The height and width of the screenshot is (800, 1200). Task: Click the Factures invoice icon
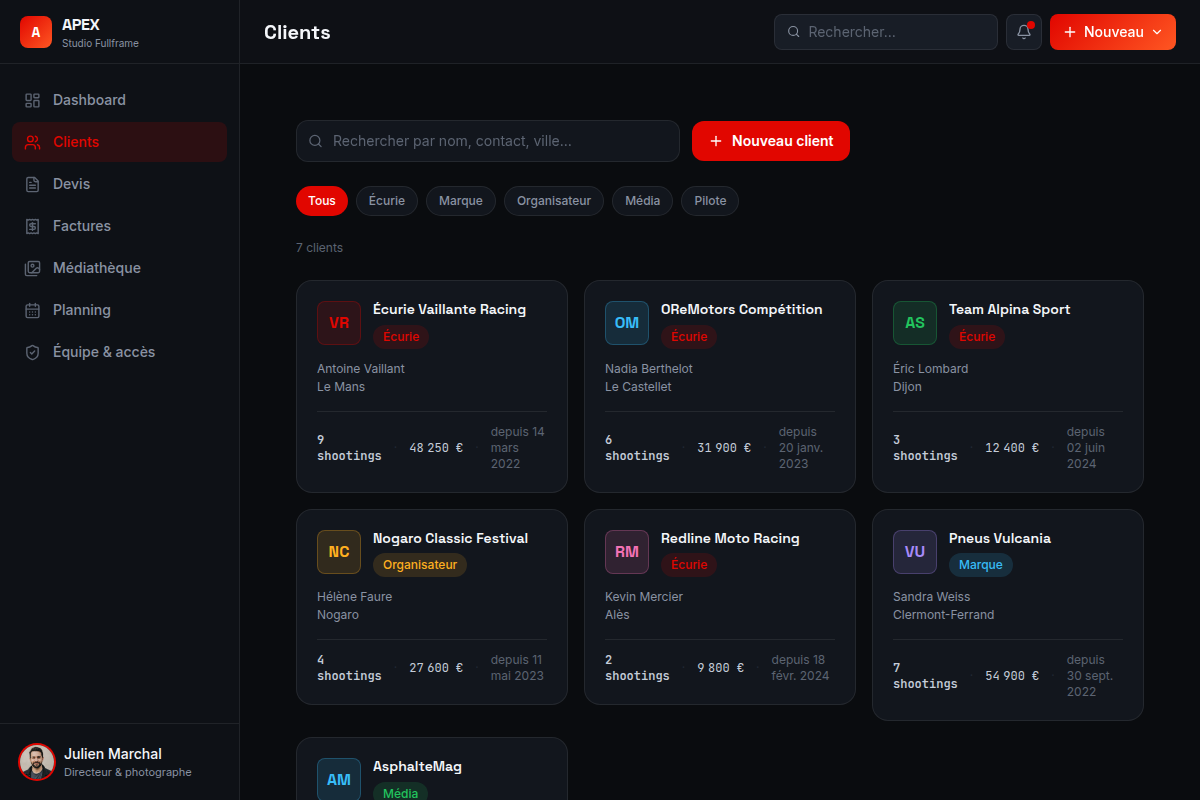click(33, 226)
